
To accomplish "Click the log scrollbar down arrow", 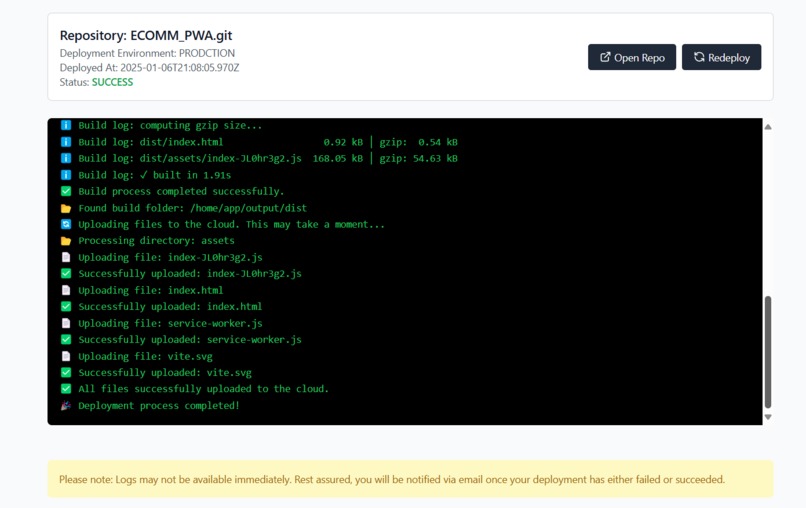I will click(767, 417).
